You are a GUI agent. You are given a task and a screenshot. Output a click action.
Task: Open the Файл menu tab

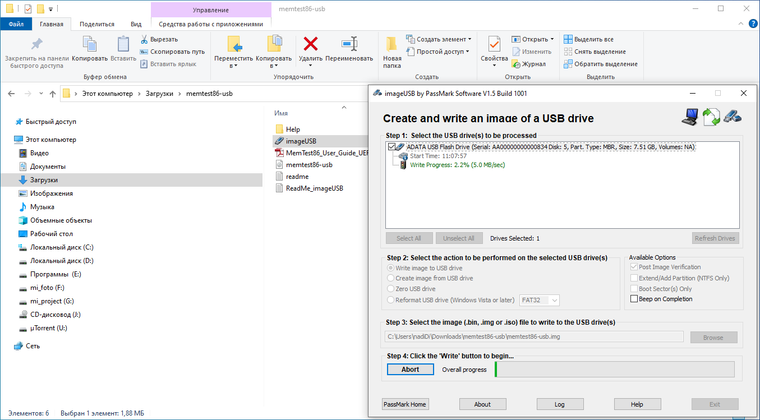pos(16,24)
